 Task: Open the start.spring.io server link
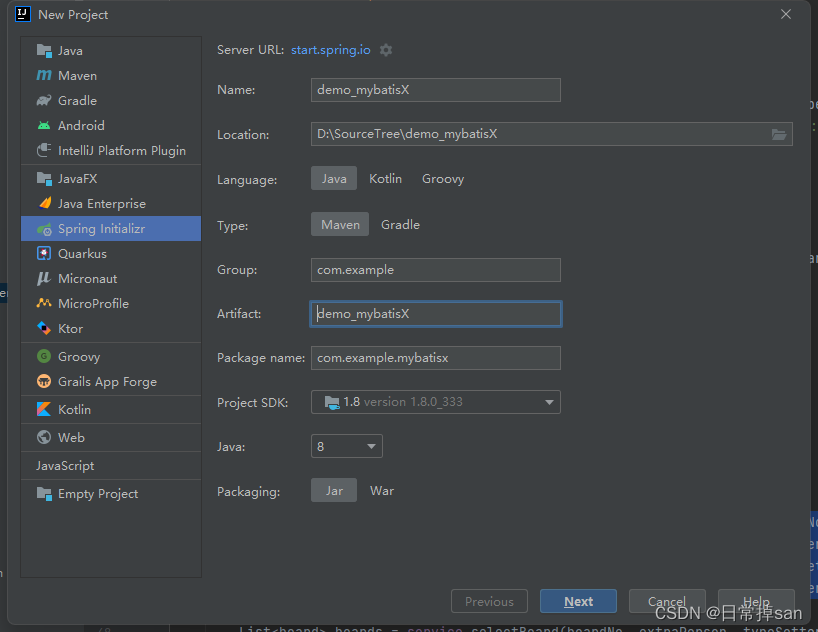point(331,50)
